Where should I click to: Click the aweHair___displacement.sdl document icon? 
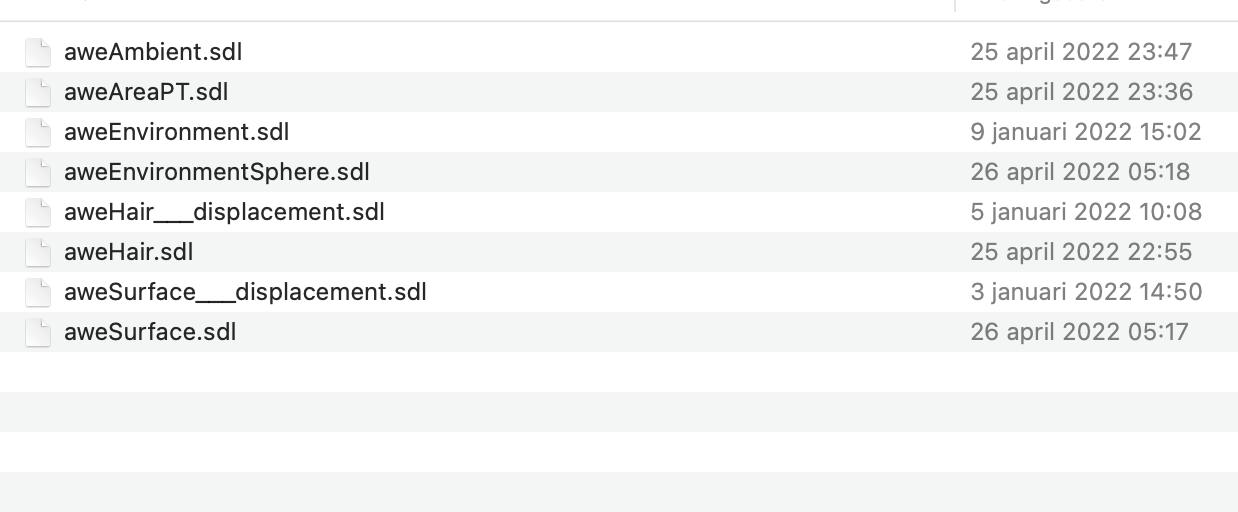point(38,212)
